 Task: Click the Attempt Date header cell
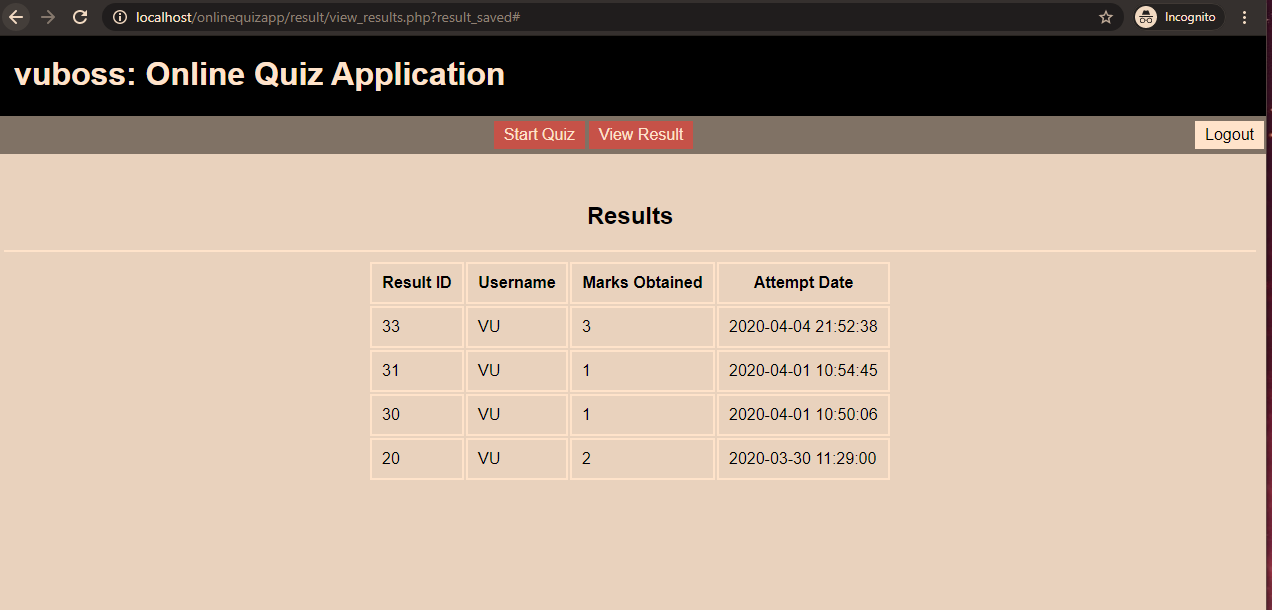pos(803,282)
